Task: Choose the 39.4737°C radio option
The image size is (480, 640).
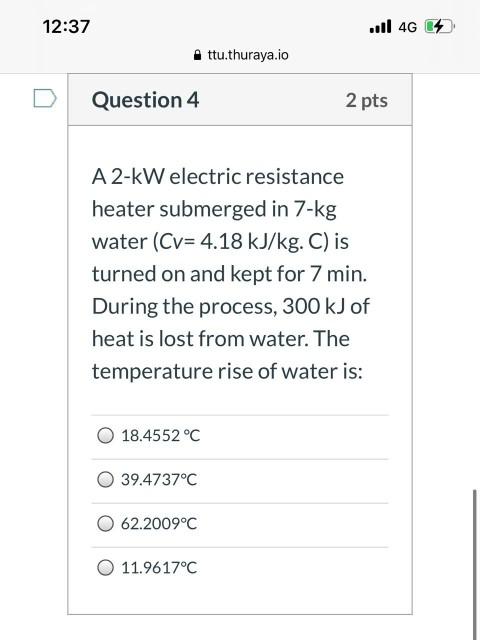Action: coord(105,480)
